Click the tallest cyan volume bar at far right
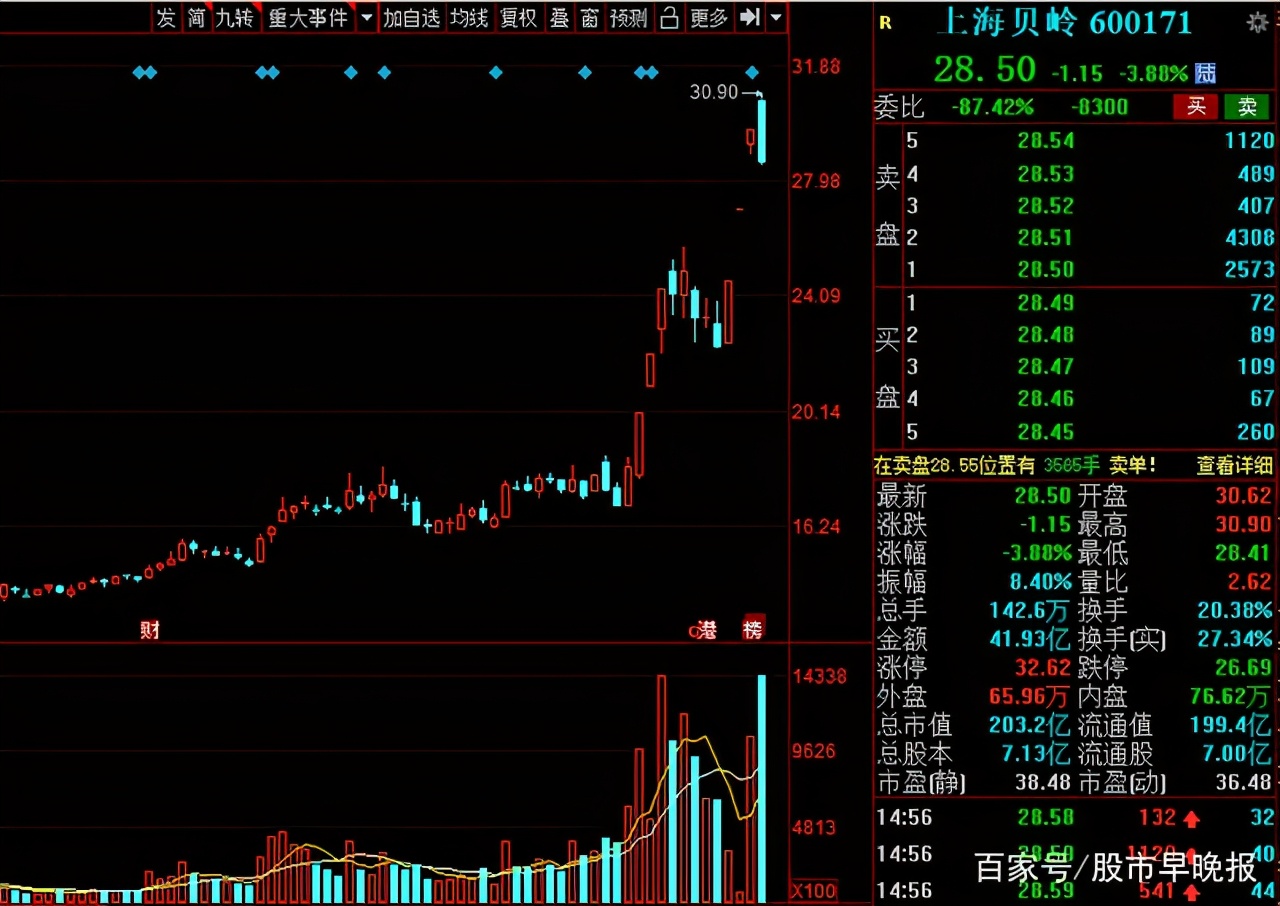Viewport: 1280px width, 906px height. (762, 787)
